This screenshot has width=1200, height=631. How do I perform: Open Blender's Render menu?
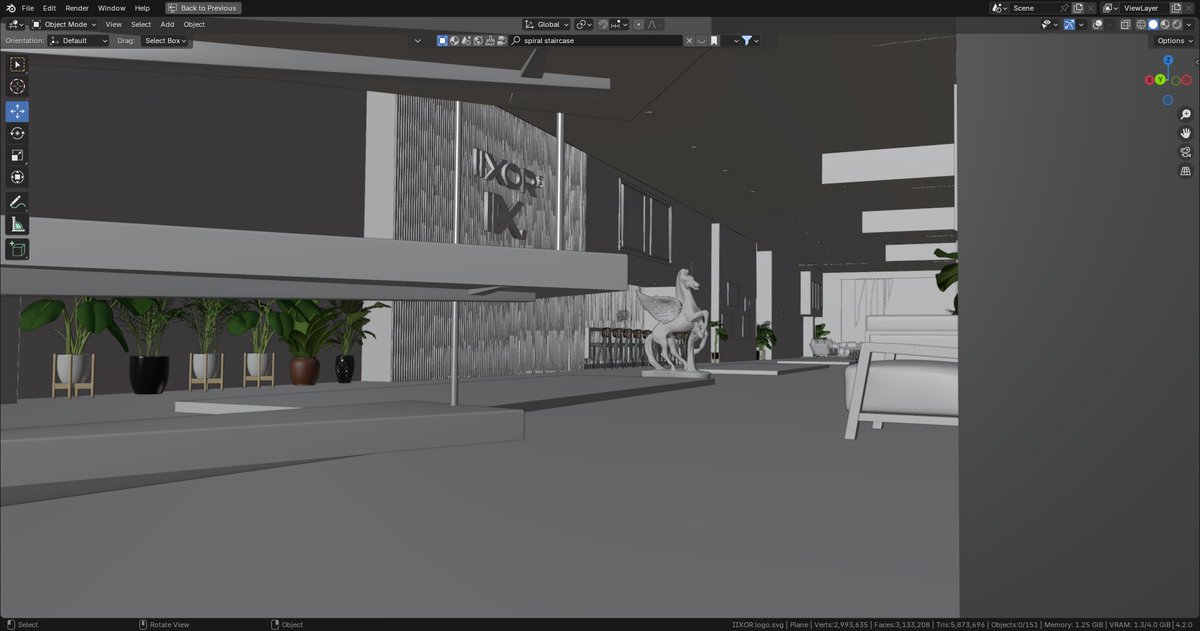[76, 7]
